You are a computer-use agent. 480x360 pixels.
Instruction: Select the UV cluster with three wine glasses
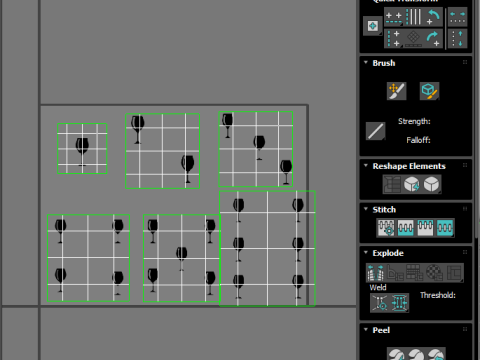(256, 149)
